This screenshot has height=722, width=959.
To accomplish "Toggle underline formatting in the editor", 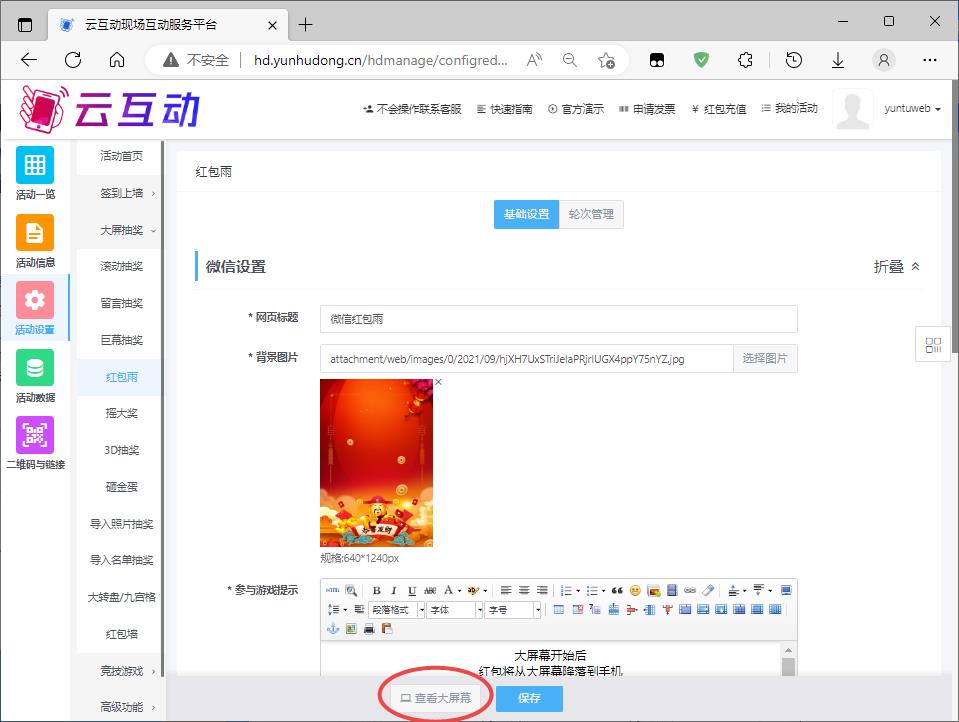I will pyautogui.click(x=412, y=590).
